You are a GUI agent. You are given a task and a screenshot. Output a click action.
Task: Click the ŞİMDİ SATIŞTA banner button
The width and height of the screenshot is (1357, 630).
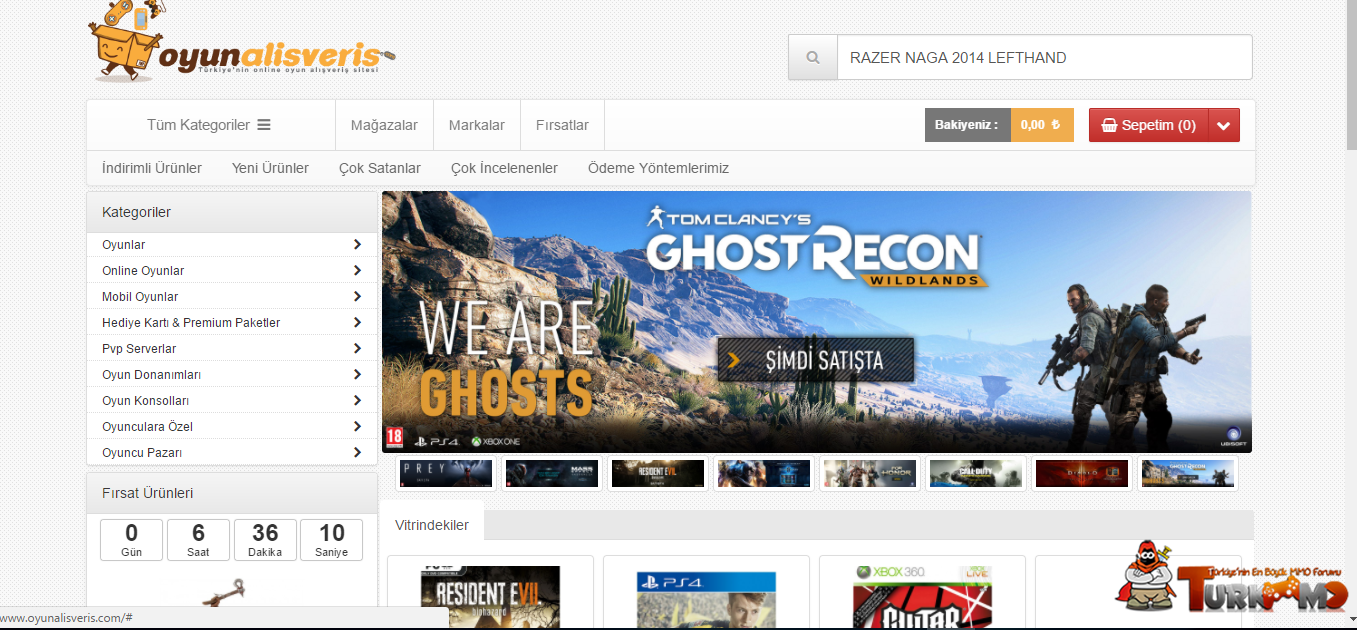pyautogui.click(x=815, y=360)
